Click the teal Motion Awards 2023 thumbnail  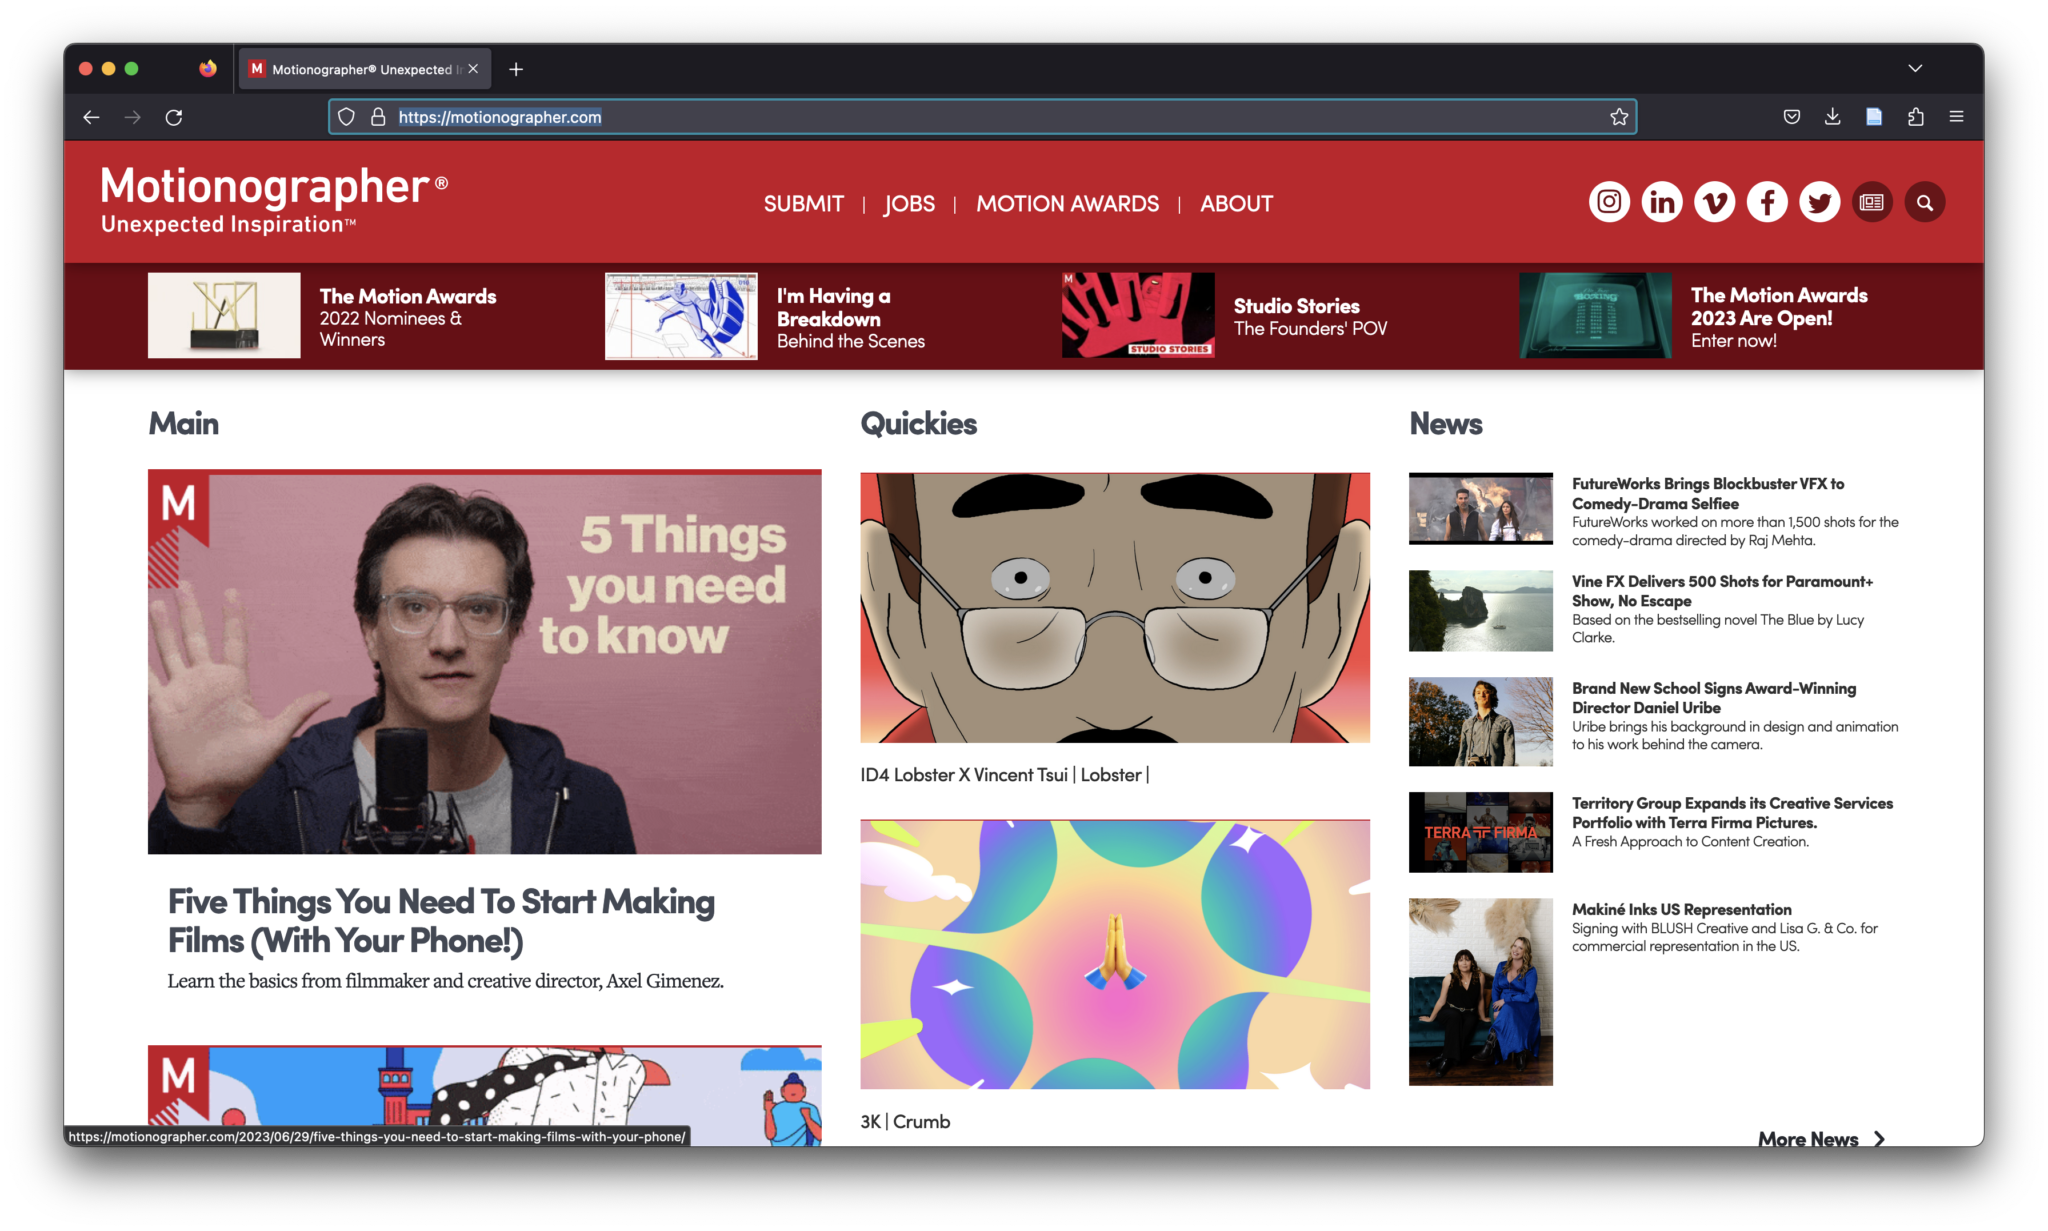[1595, 315]
